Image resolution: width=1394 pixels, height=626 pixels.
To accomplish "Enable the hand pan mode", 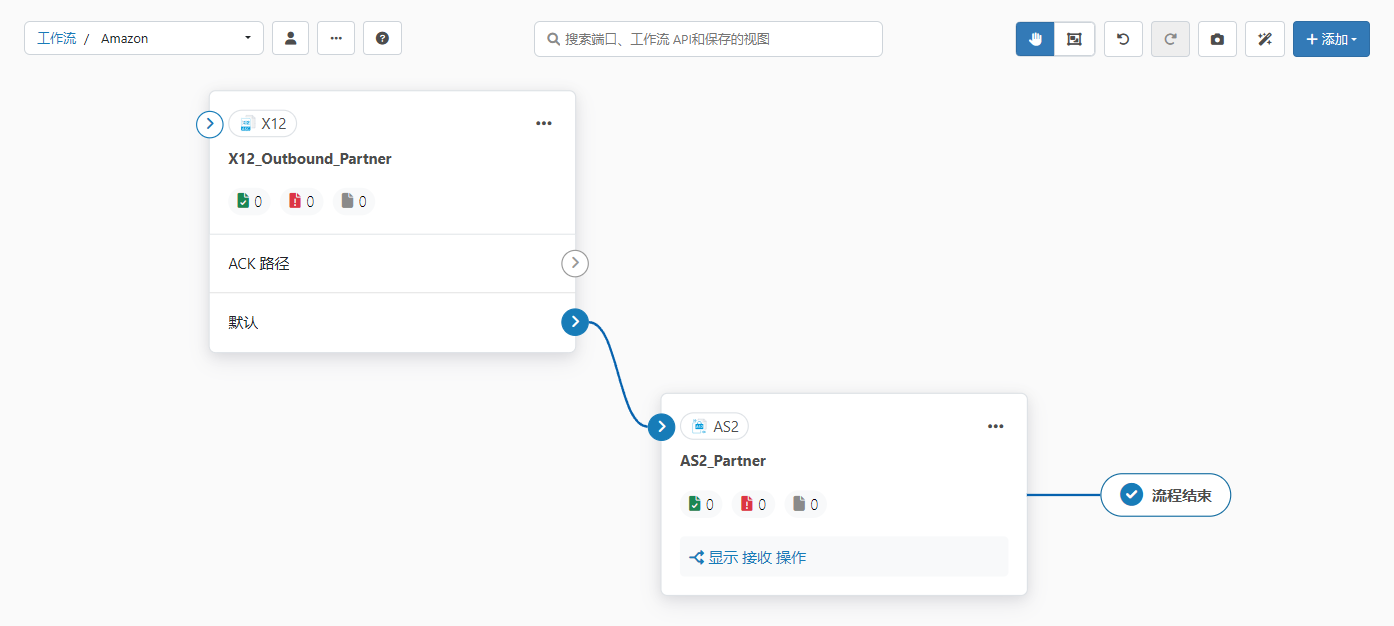I will pyautogui.click(x=1035, y=39).
